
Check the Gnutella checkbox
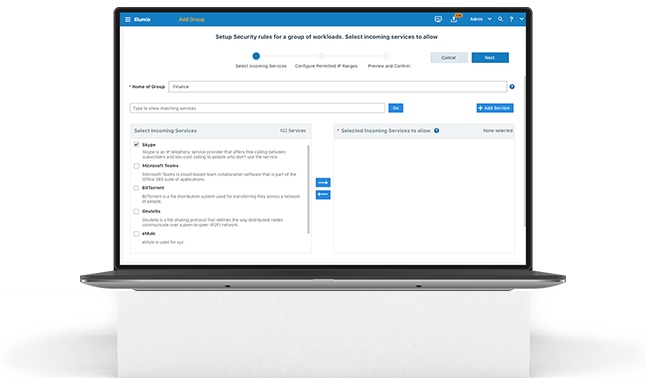[x=136, y=211]
